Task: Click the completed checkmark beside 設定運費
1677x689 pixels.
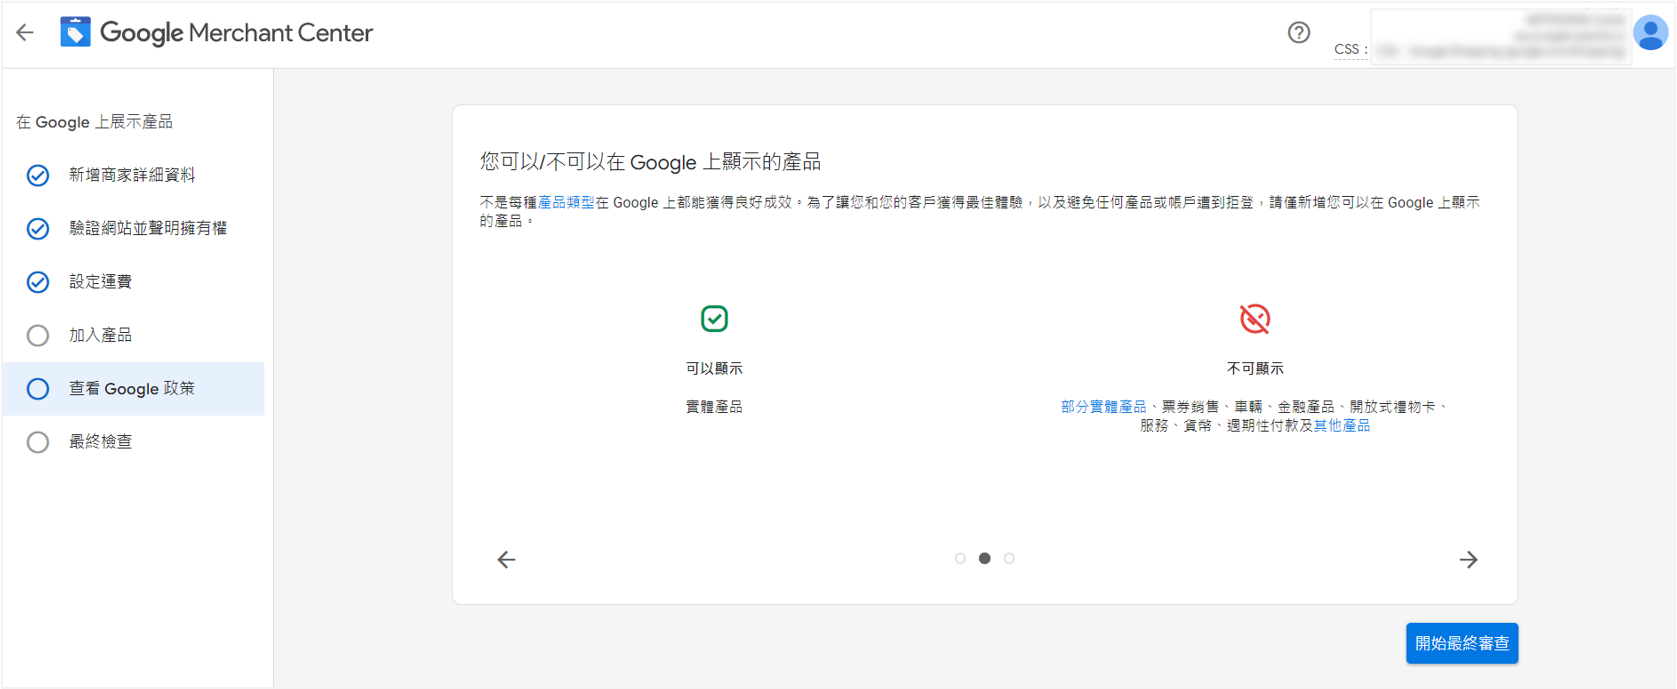Action: coord(38,282)
